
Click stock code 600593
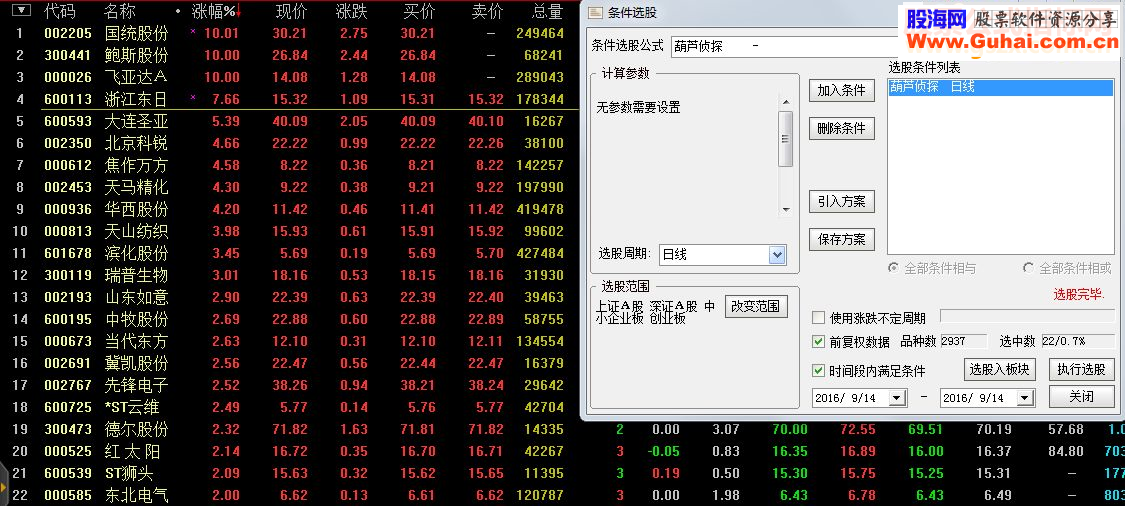click(67, 121)
